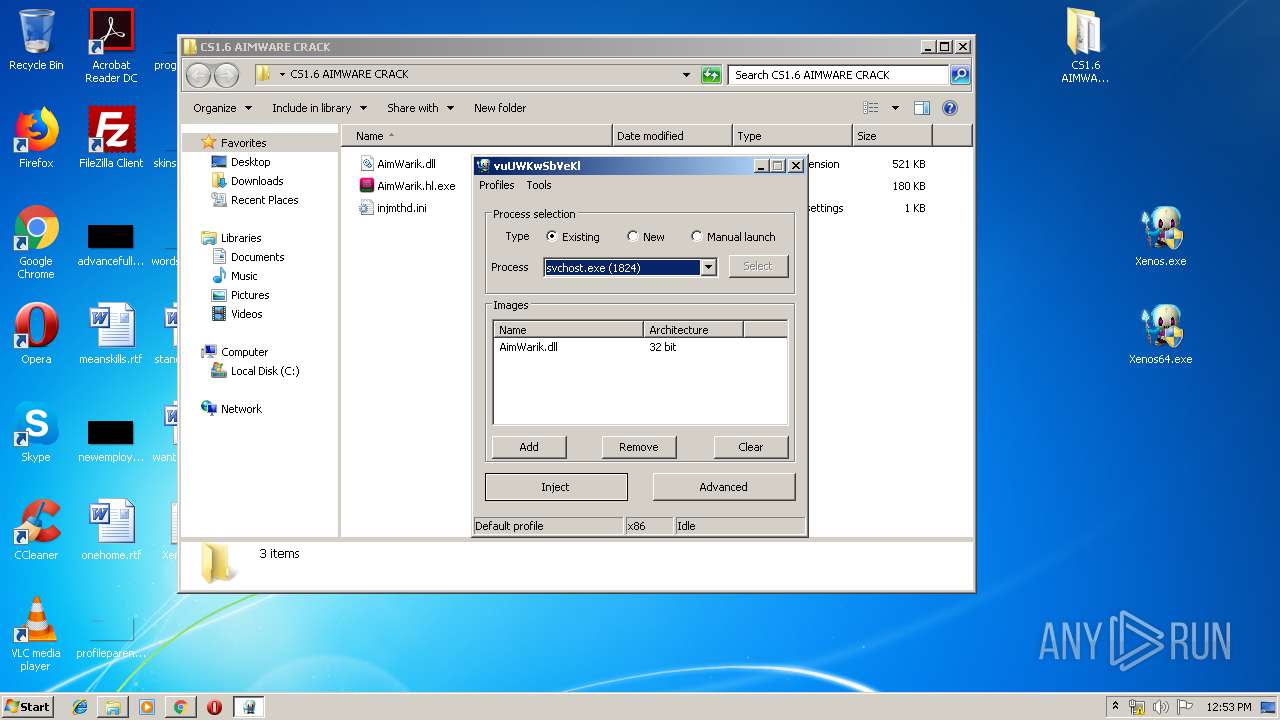Viewport: 1280px width, 720px height.
Task: Select injmthd.ini file in Explorer
Action: pyautogui.click(x=393, y=208)
